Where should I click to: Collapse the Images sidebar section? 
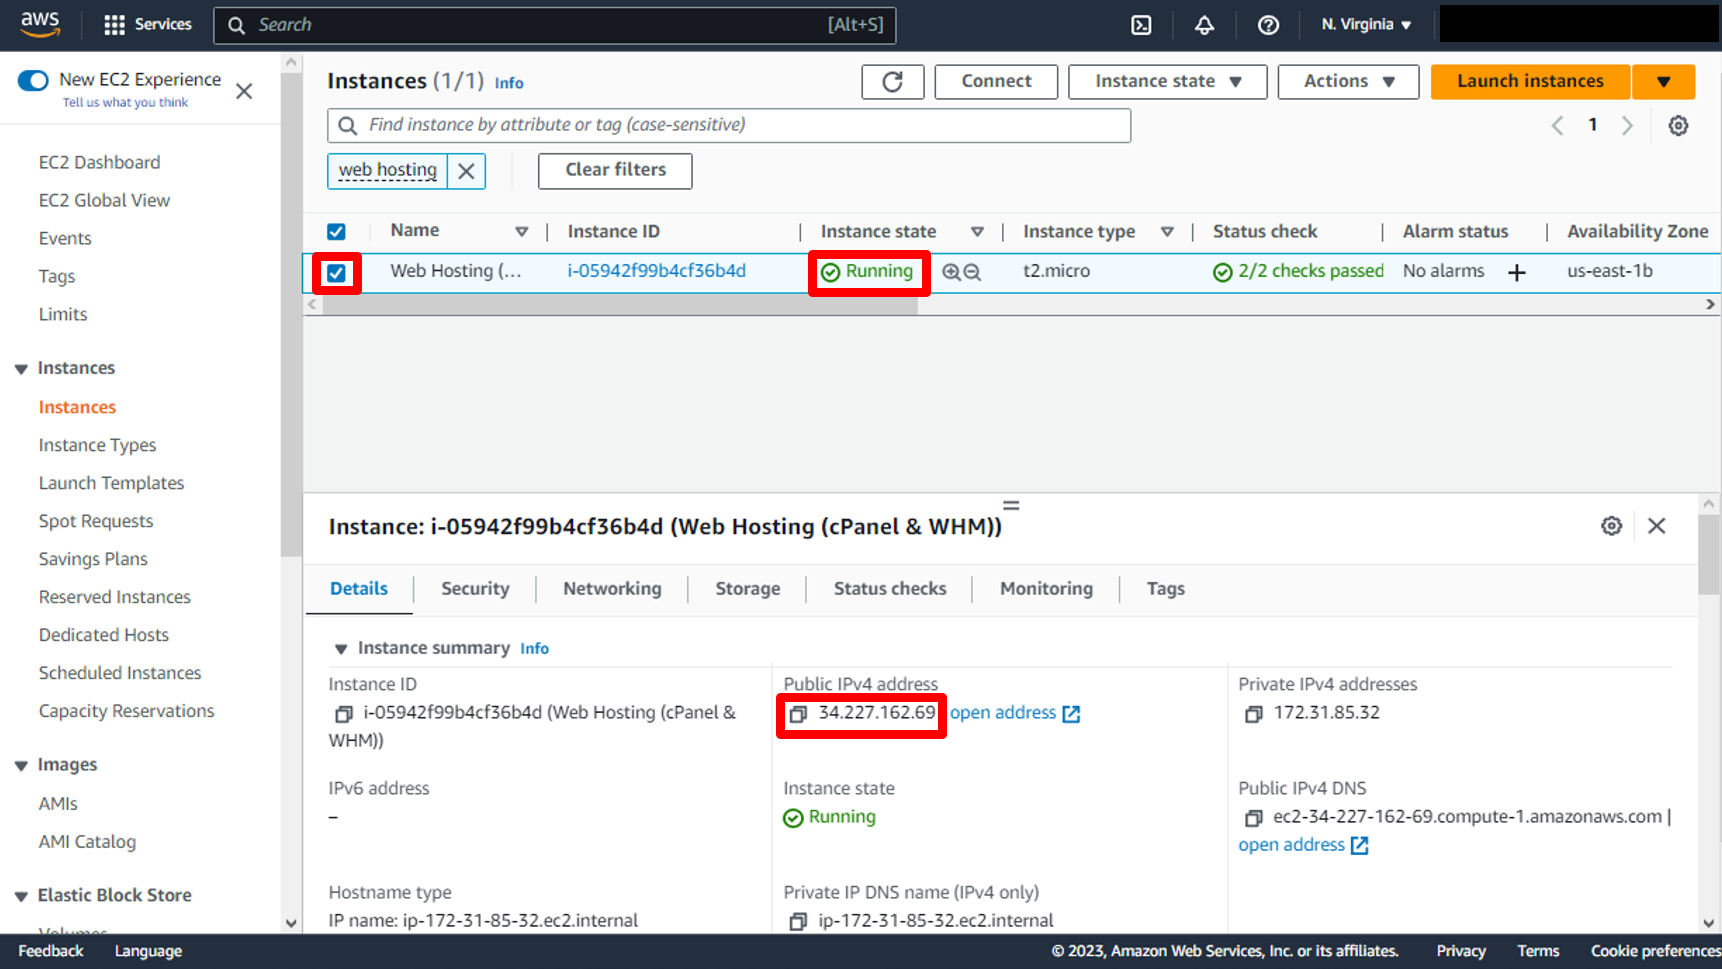coord(21,766)
